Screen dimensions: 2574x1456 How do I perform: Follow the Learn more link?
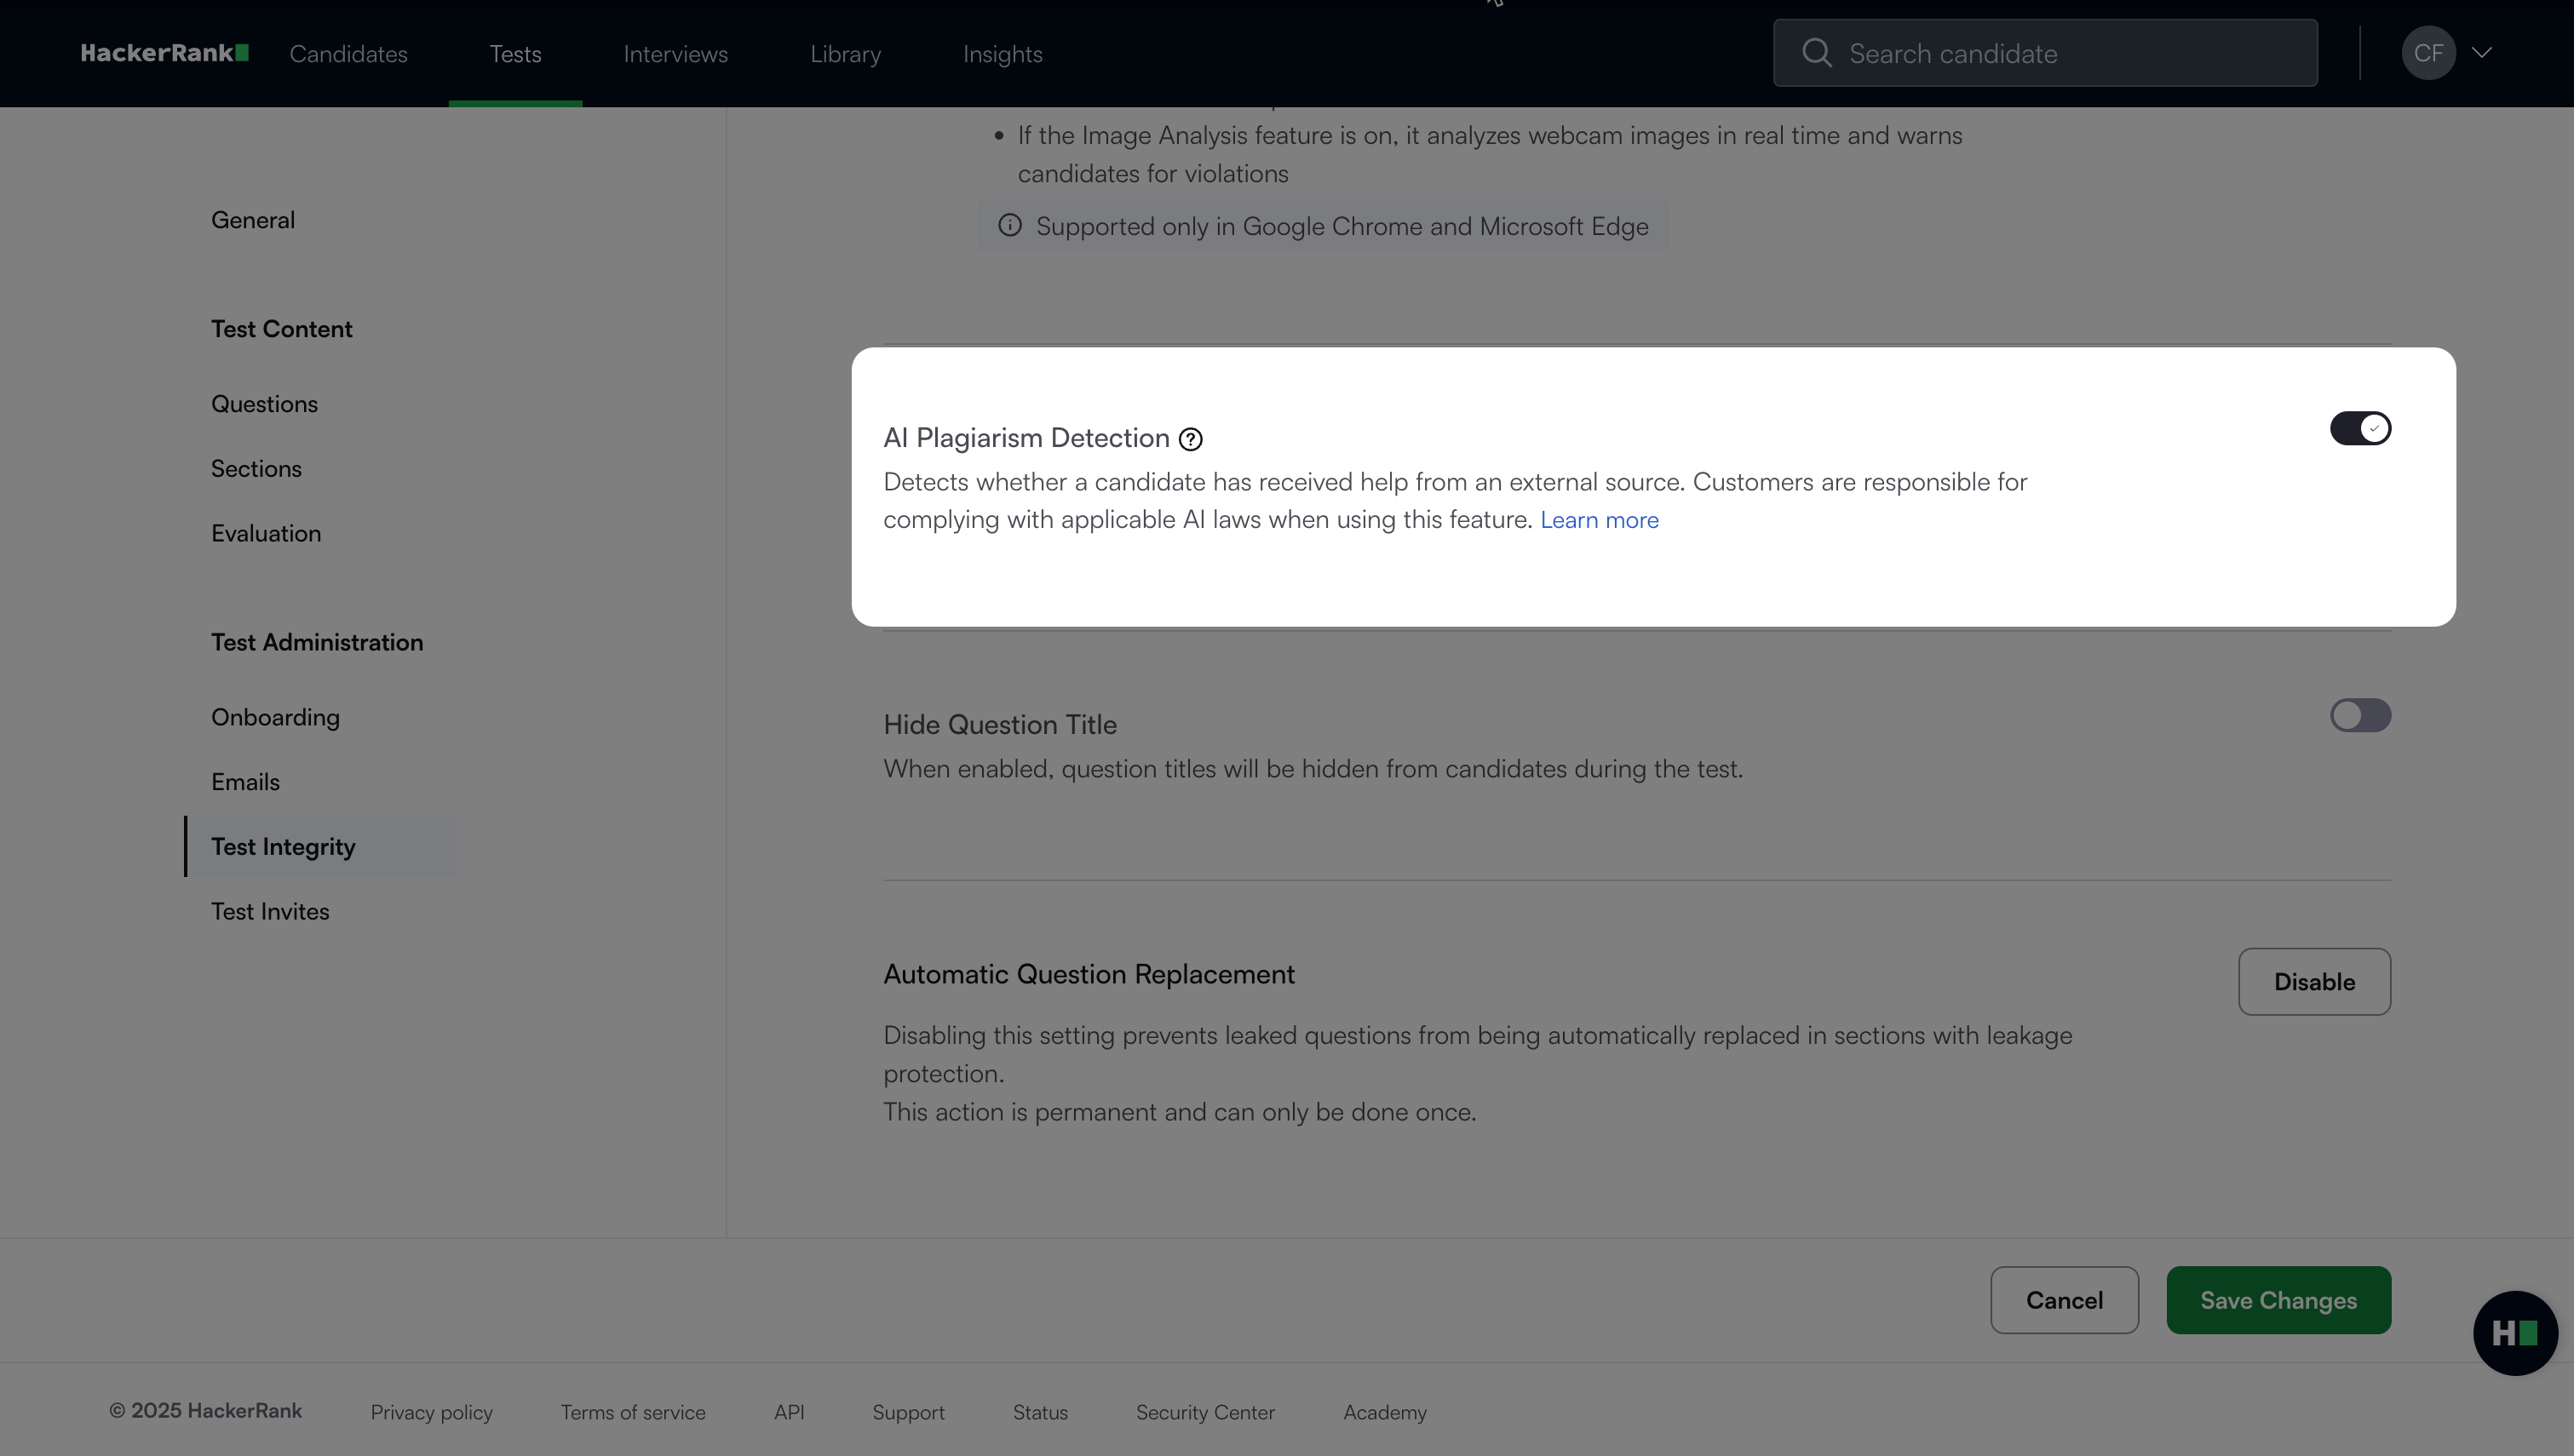coord(1599,520)
